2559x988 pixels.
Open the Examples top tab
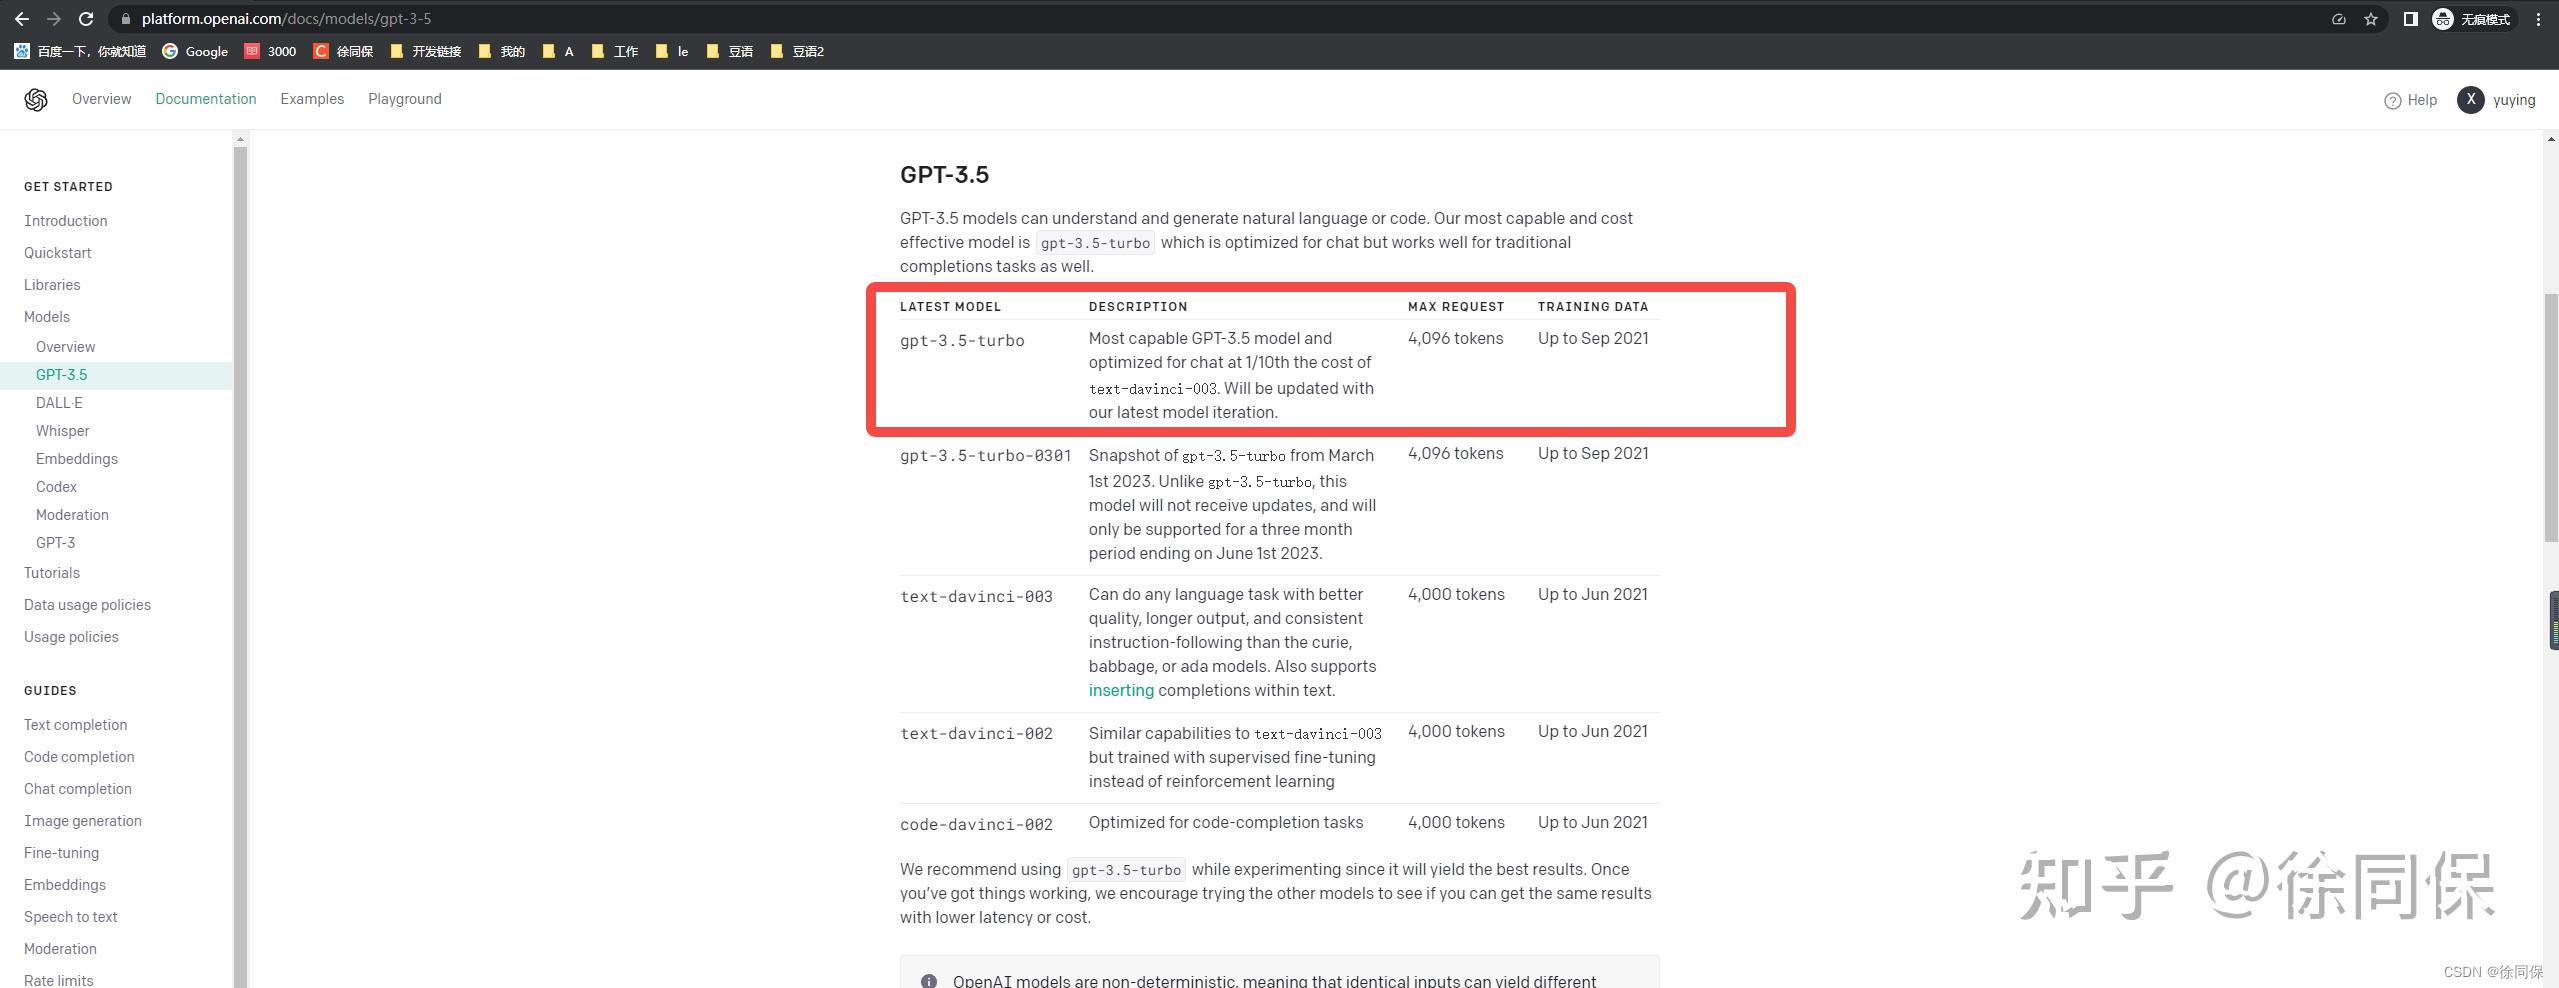pyautogui.click(x=312, y=99)
